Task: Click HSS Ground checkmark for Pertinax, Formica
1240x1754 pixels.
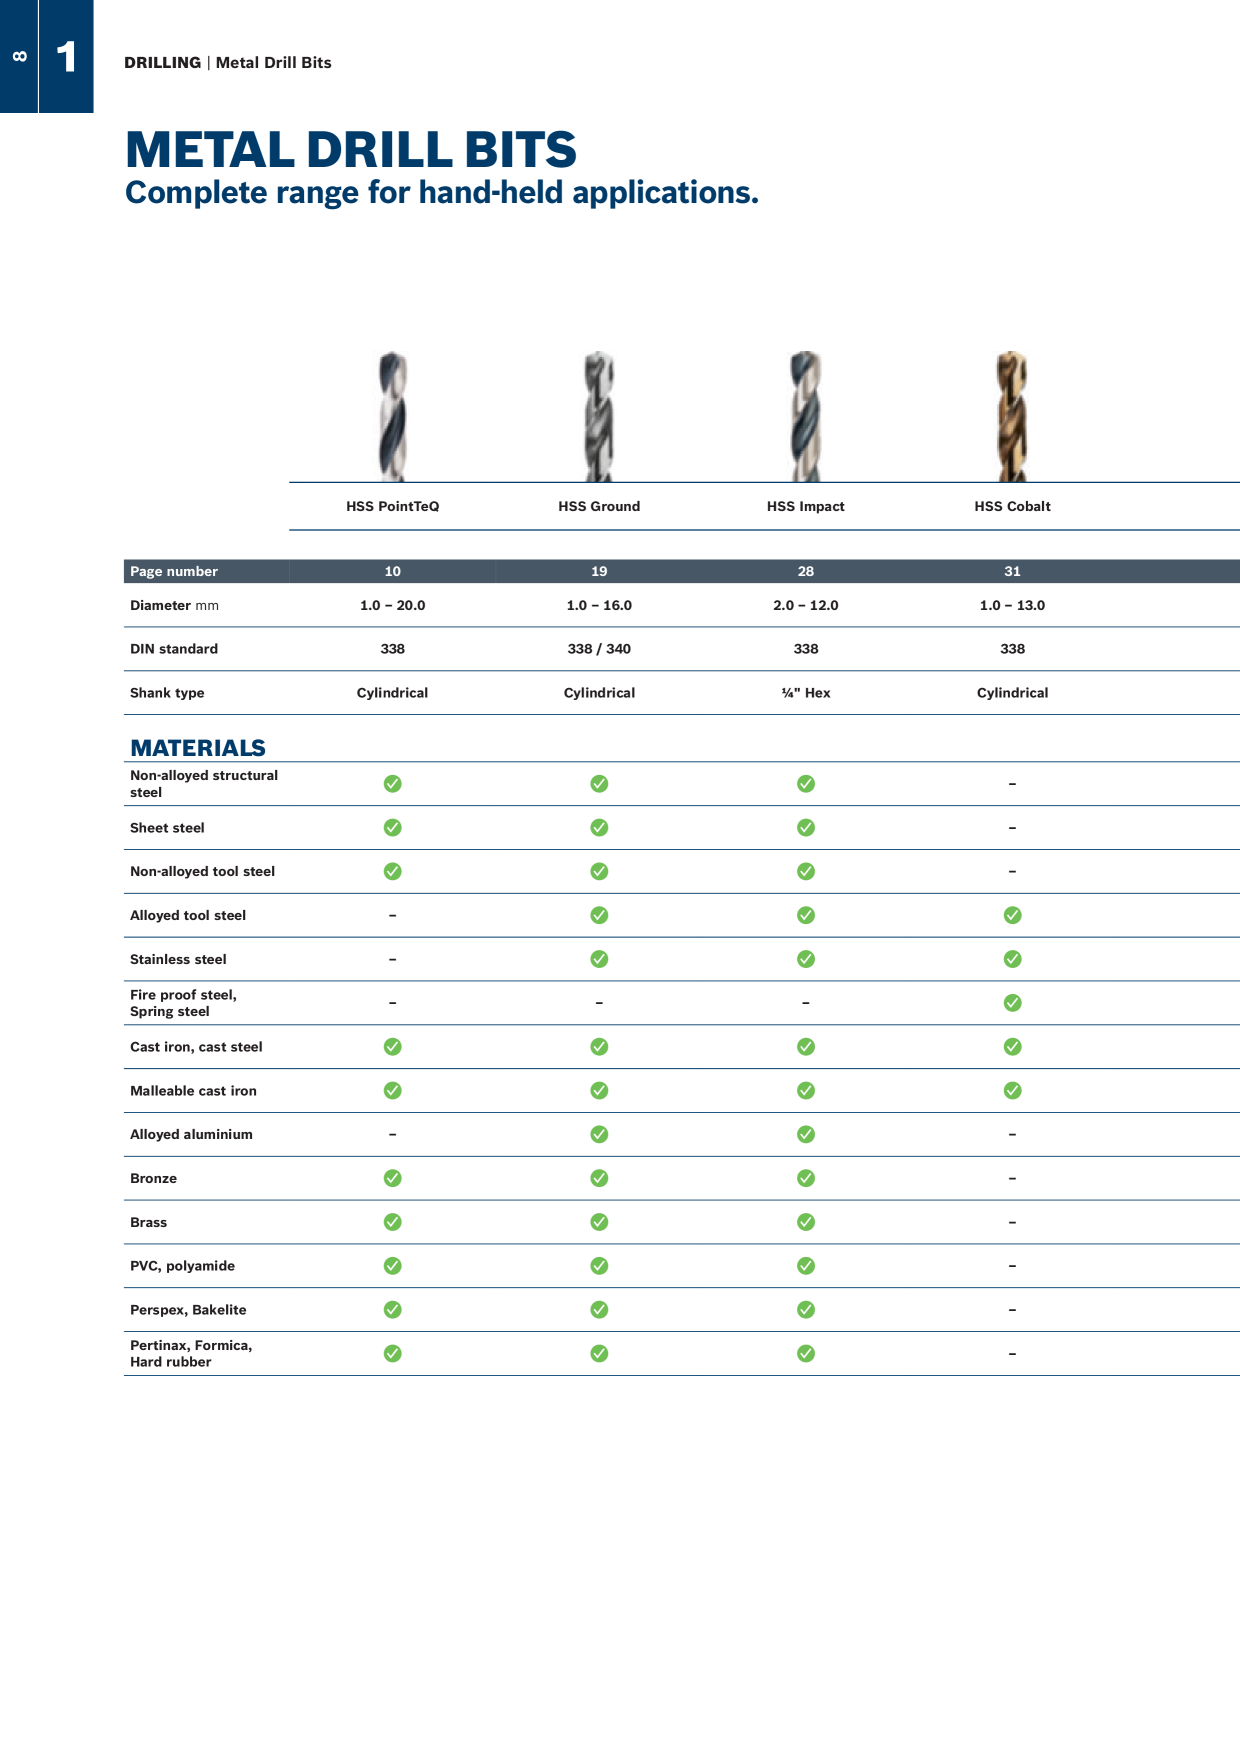Action: 599,1353
